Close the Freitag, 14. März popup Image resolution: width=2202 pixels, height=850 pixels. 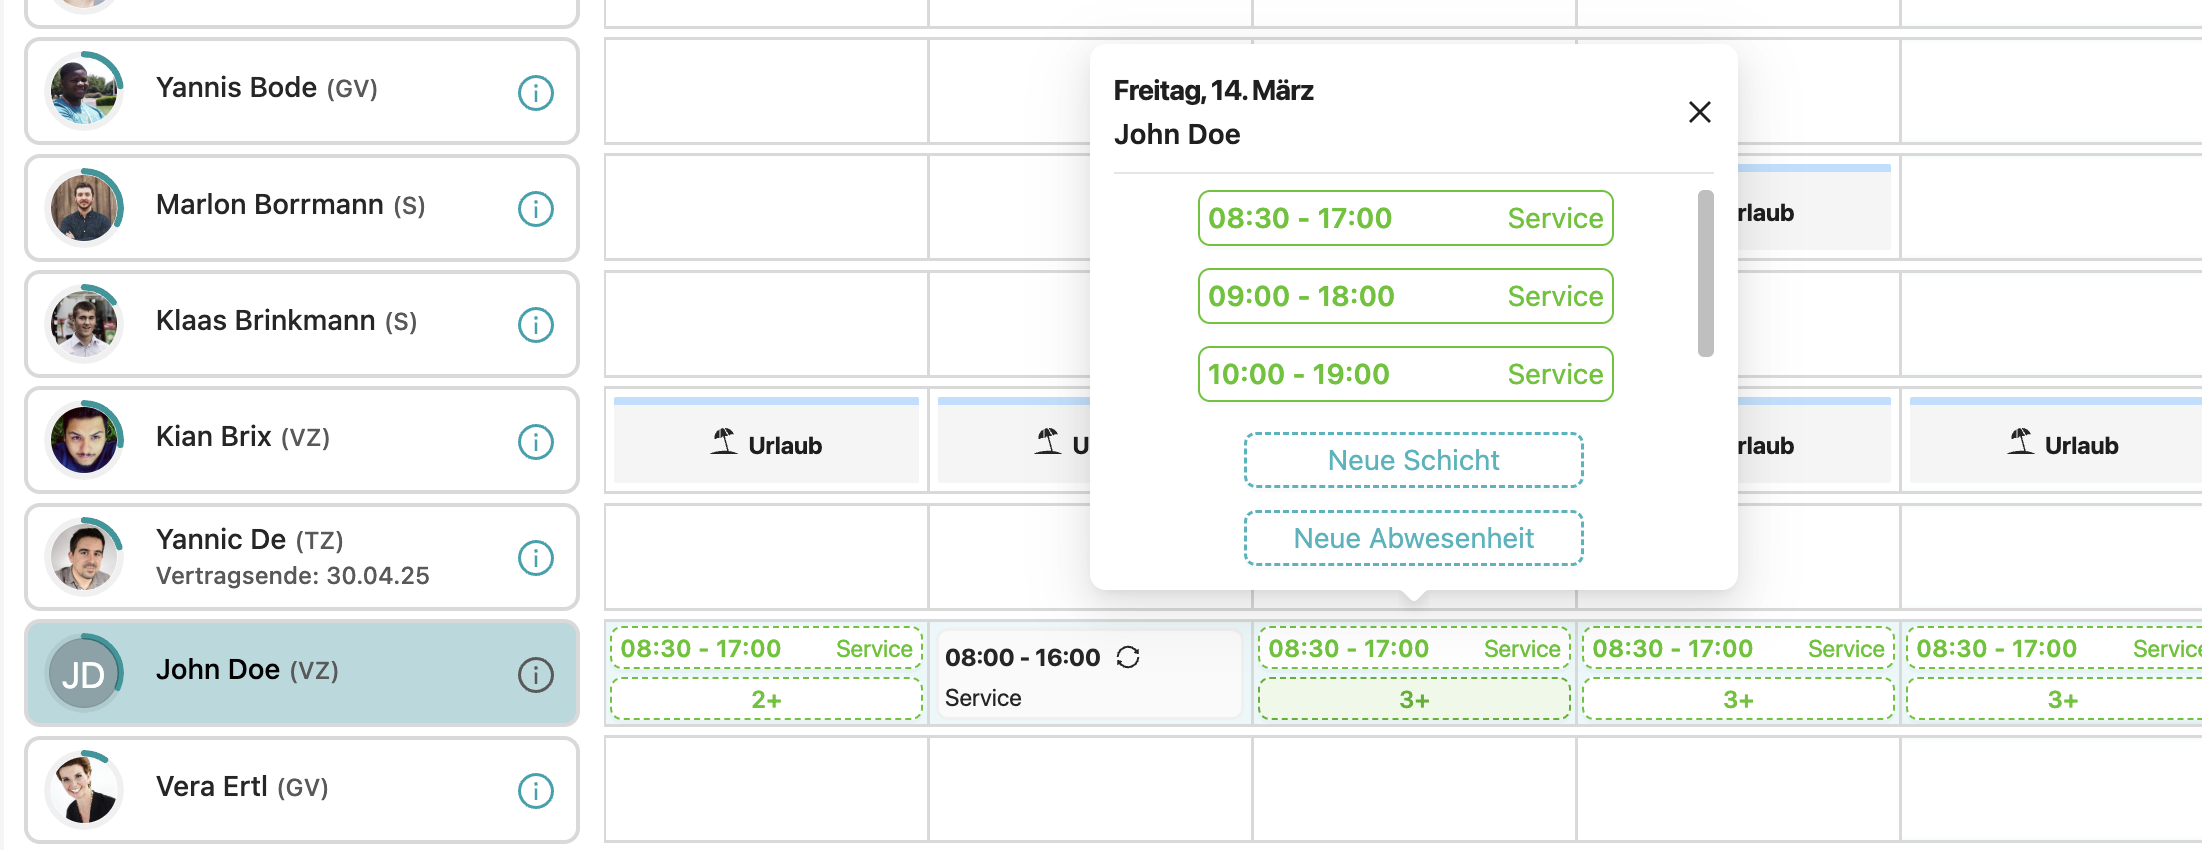[x=1699, y=112]
